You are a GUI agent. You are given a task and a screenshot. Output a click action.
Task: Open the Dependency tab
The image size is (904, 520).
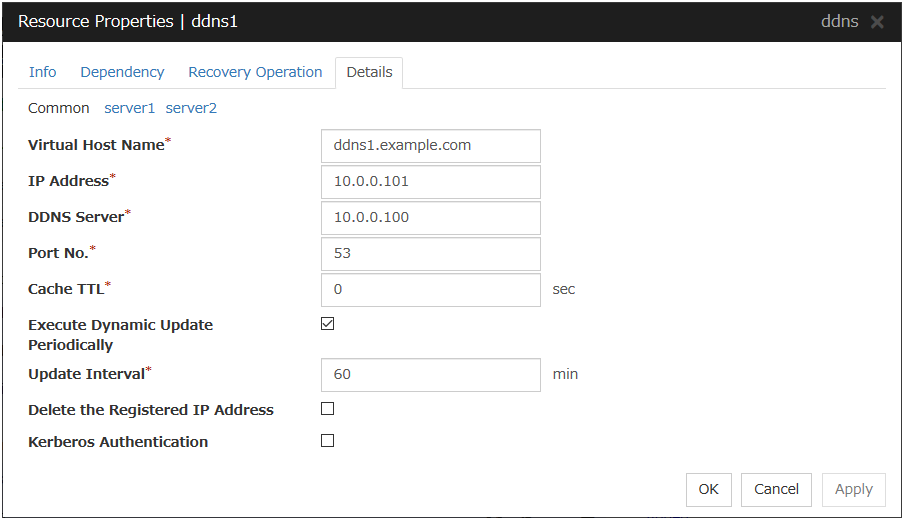point(122,72)
